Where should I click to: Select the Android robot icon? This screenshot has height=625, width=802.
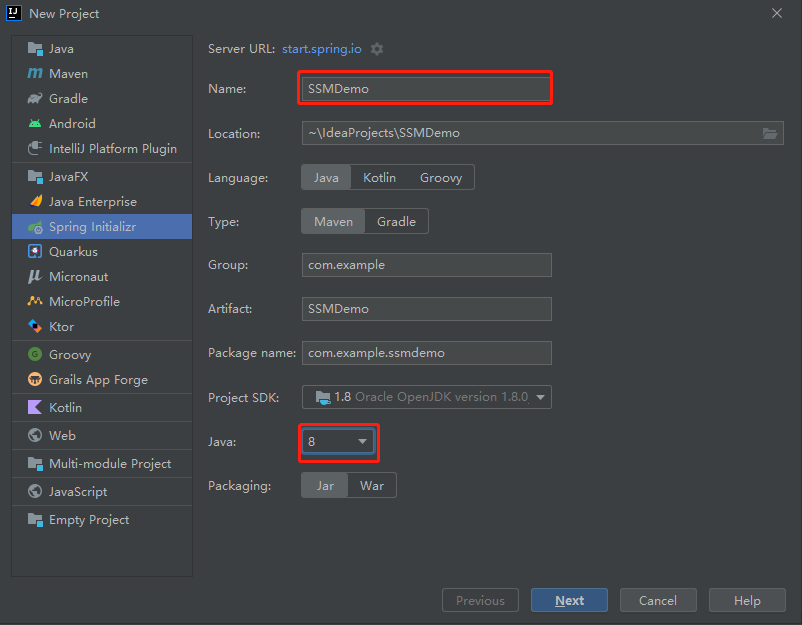click(x=35, y=123)
